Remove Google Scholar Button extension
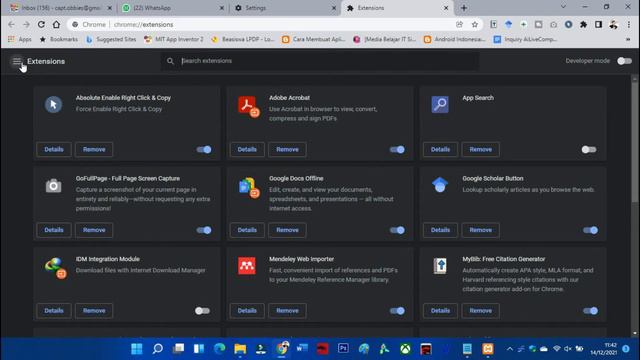The image size is (640, 360). click(480, 230)
